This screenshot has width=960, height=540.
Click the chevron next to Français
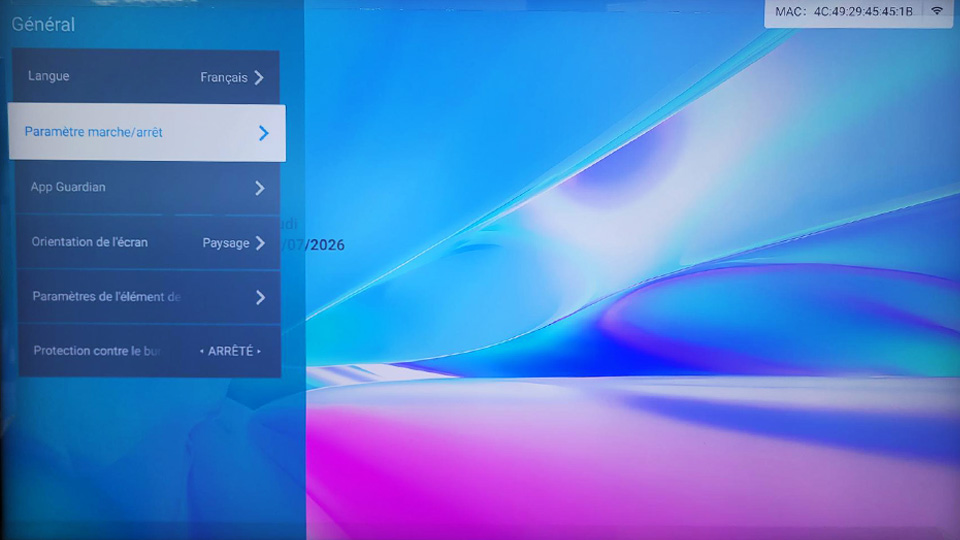tap(259, 77)
